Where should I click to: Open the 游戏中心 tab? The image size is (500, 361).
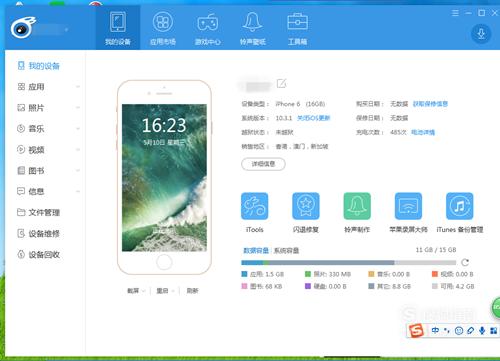pyautogui.click(x=208, y=28)
